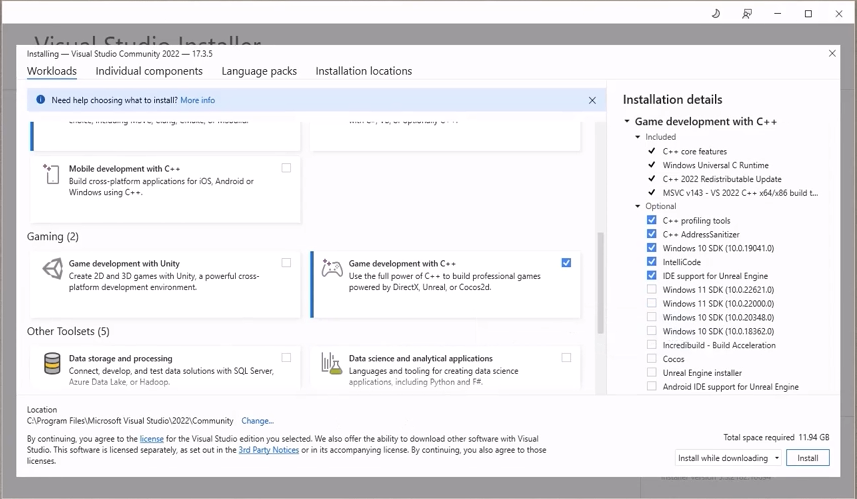Enable Windows 11 SDK (10.0.22621.0)

[x=651, y=289]
